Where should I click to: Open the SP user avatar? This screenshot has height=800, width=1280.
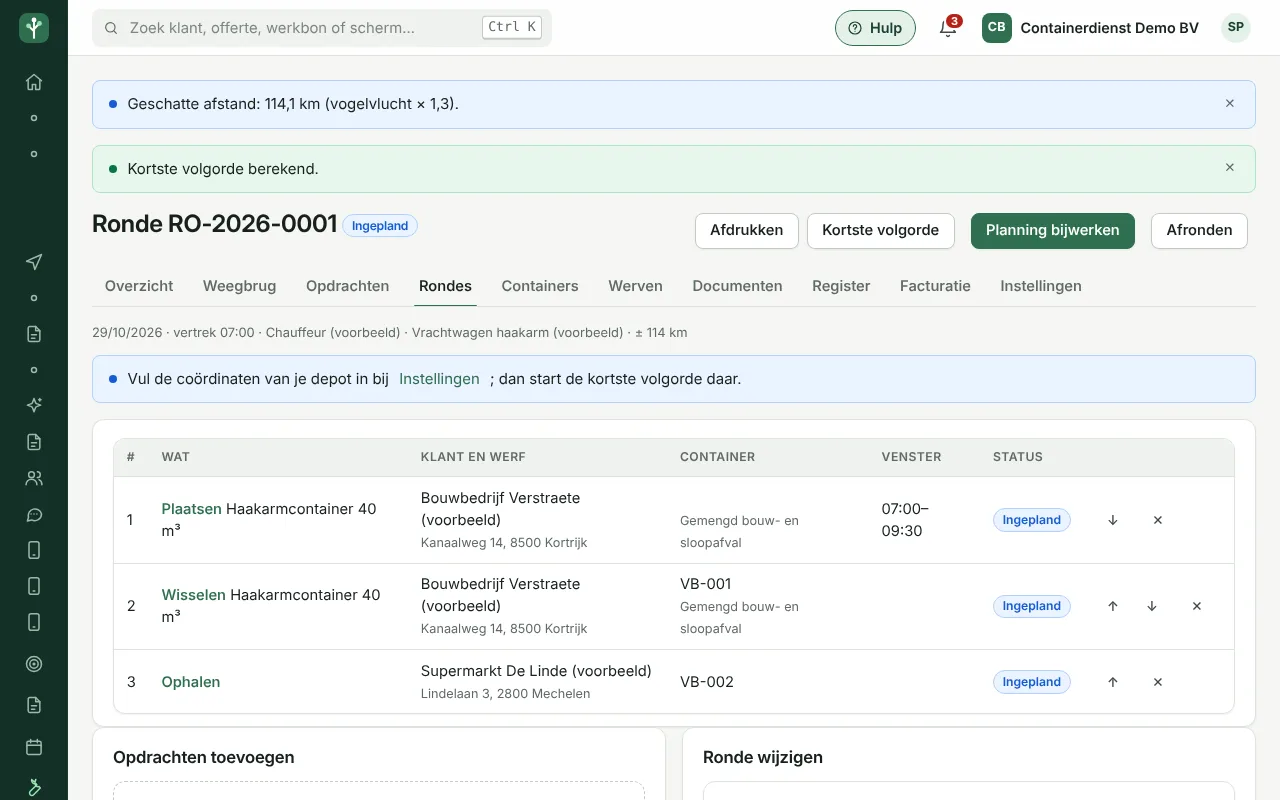1236,28
